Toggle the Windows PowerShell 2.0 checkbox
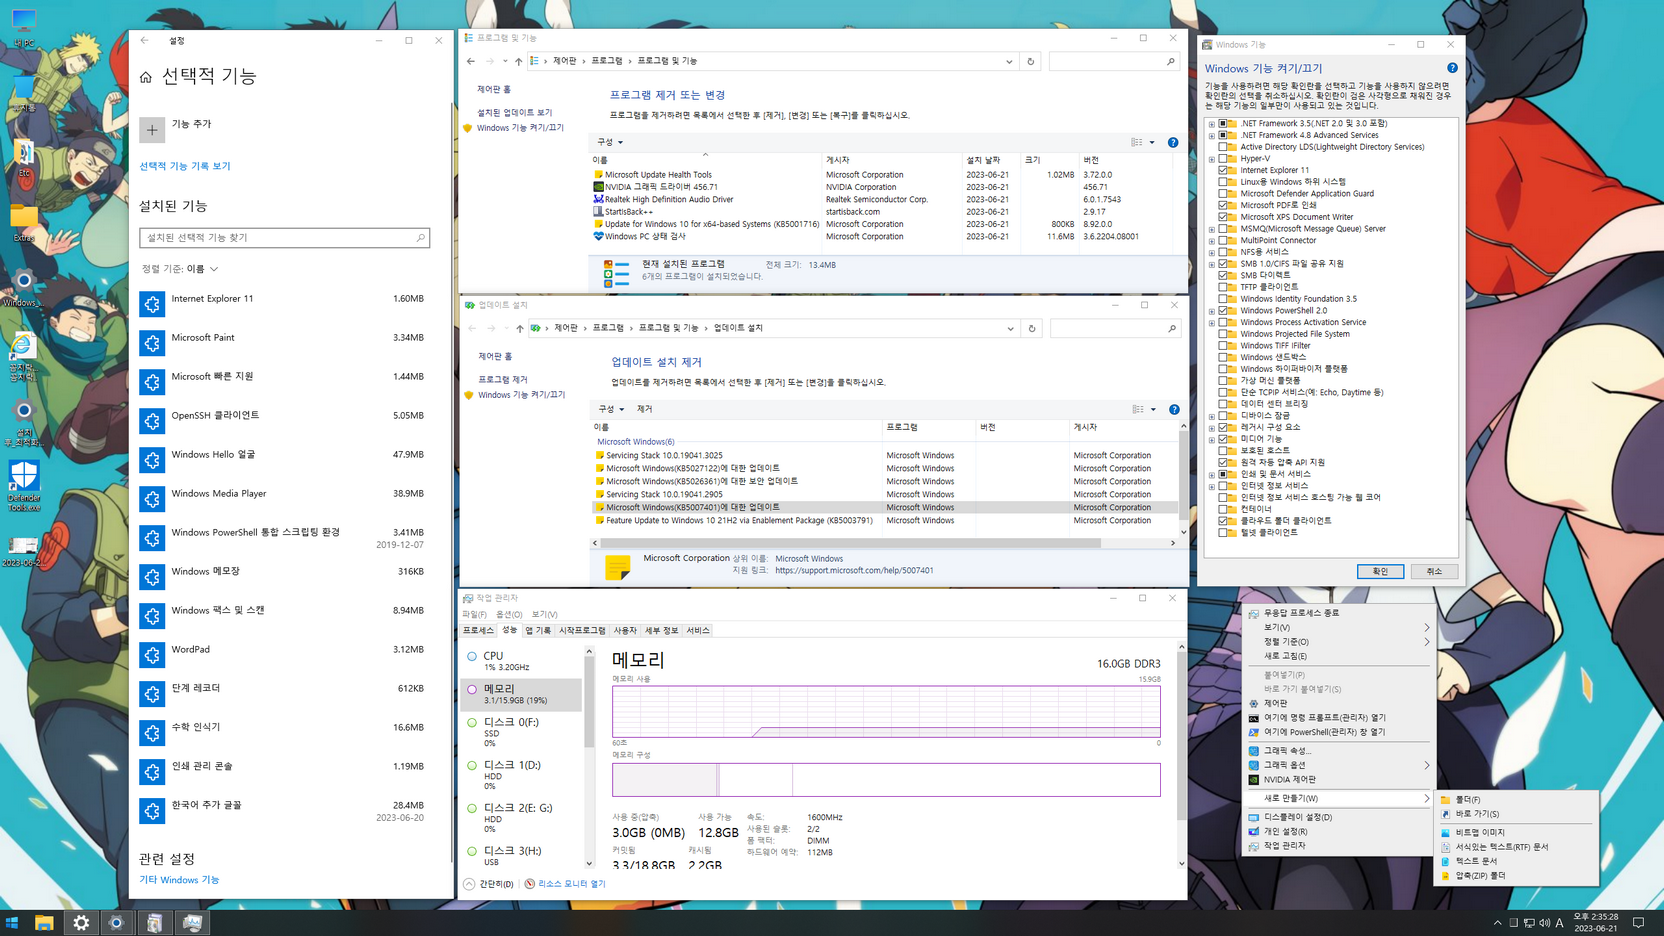 (x=1223, y=310)
